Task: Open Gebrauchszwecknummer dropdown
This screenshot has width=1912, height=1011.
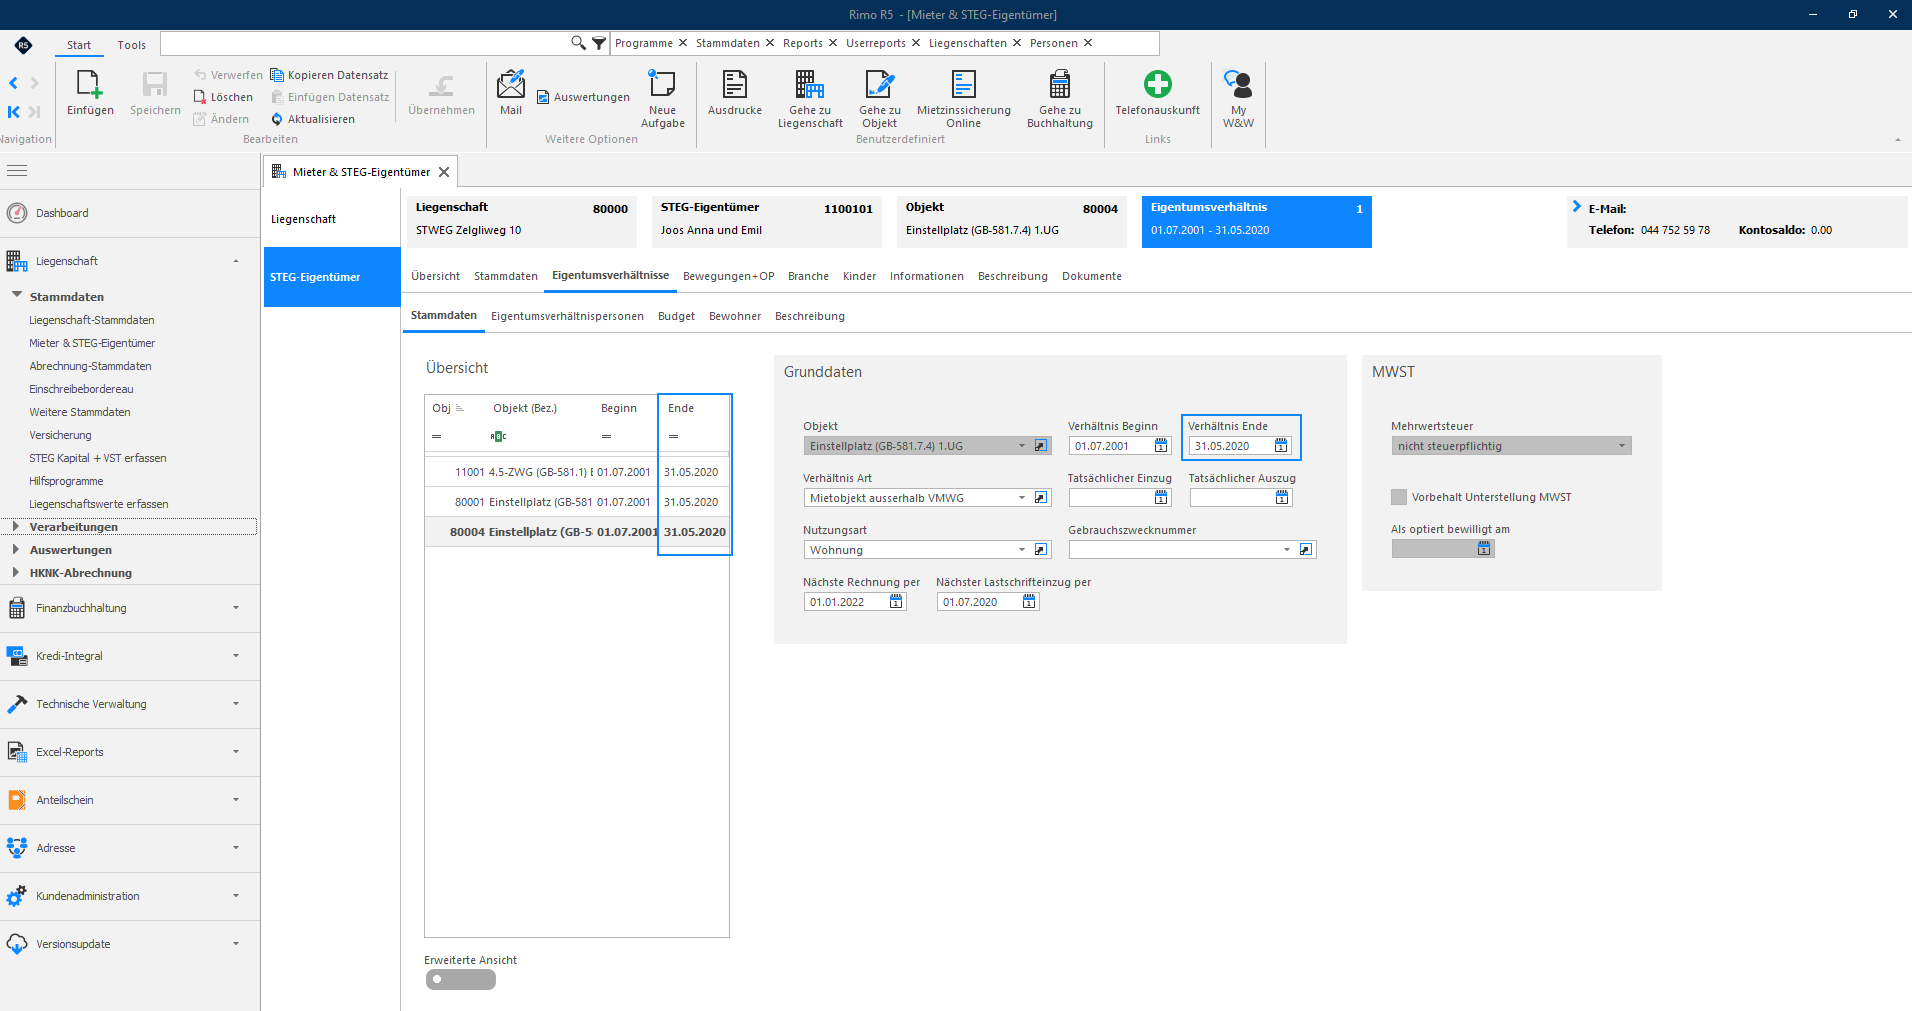Action: [1286, 550]
